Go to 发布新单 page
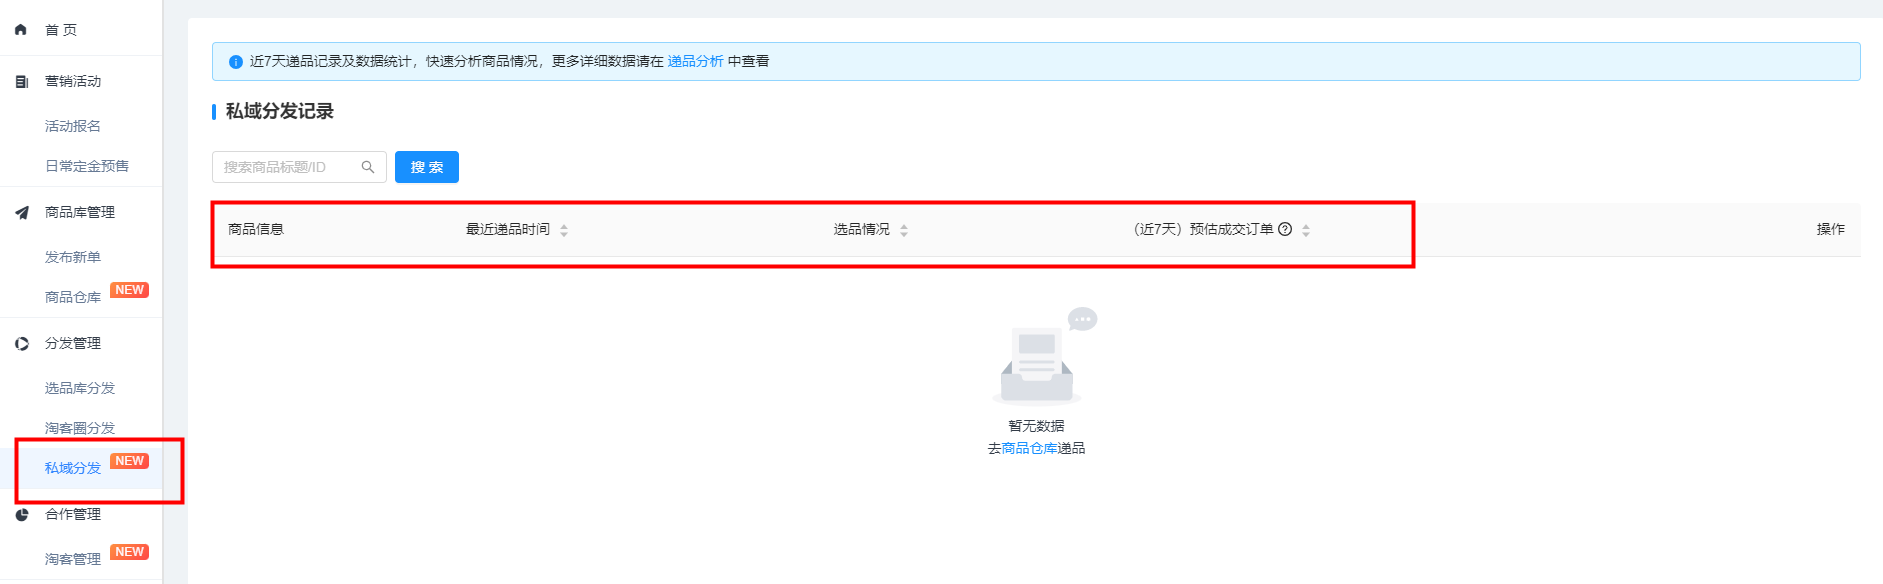1883x584 pixels. (73, 257)
